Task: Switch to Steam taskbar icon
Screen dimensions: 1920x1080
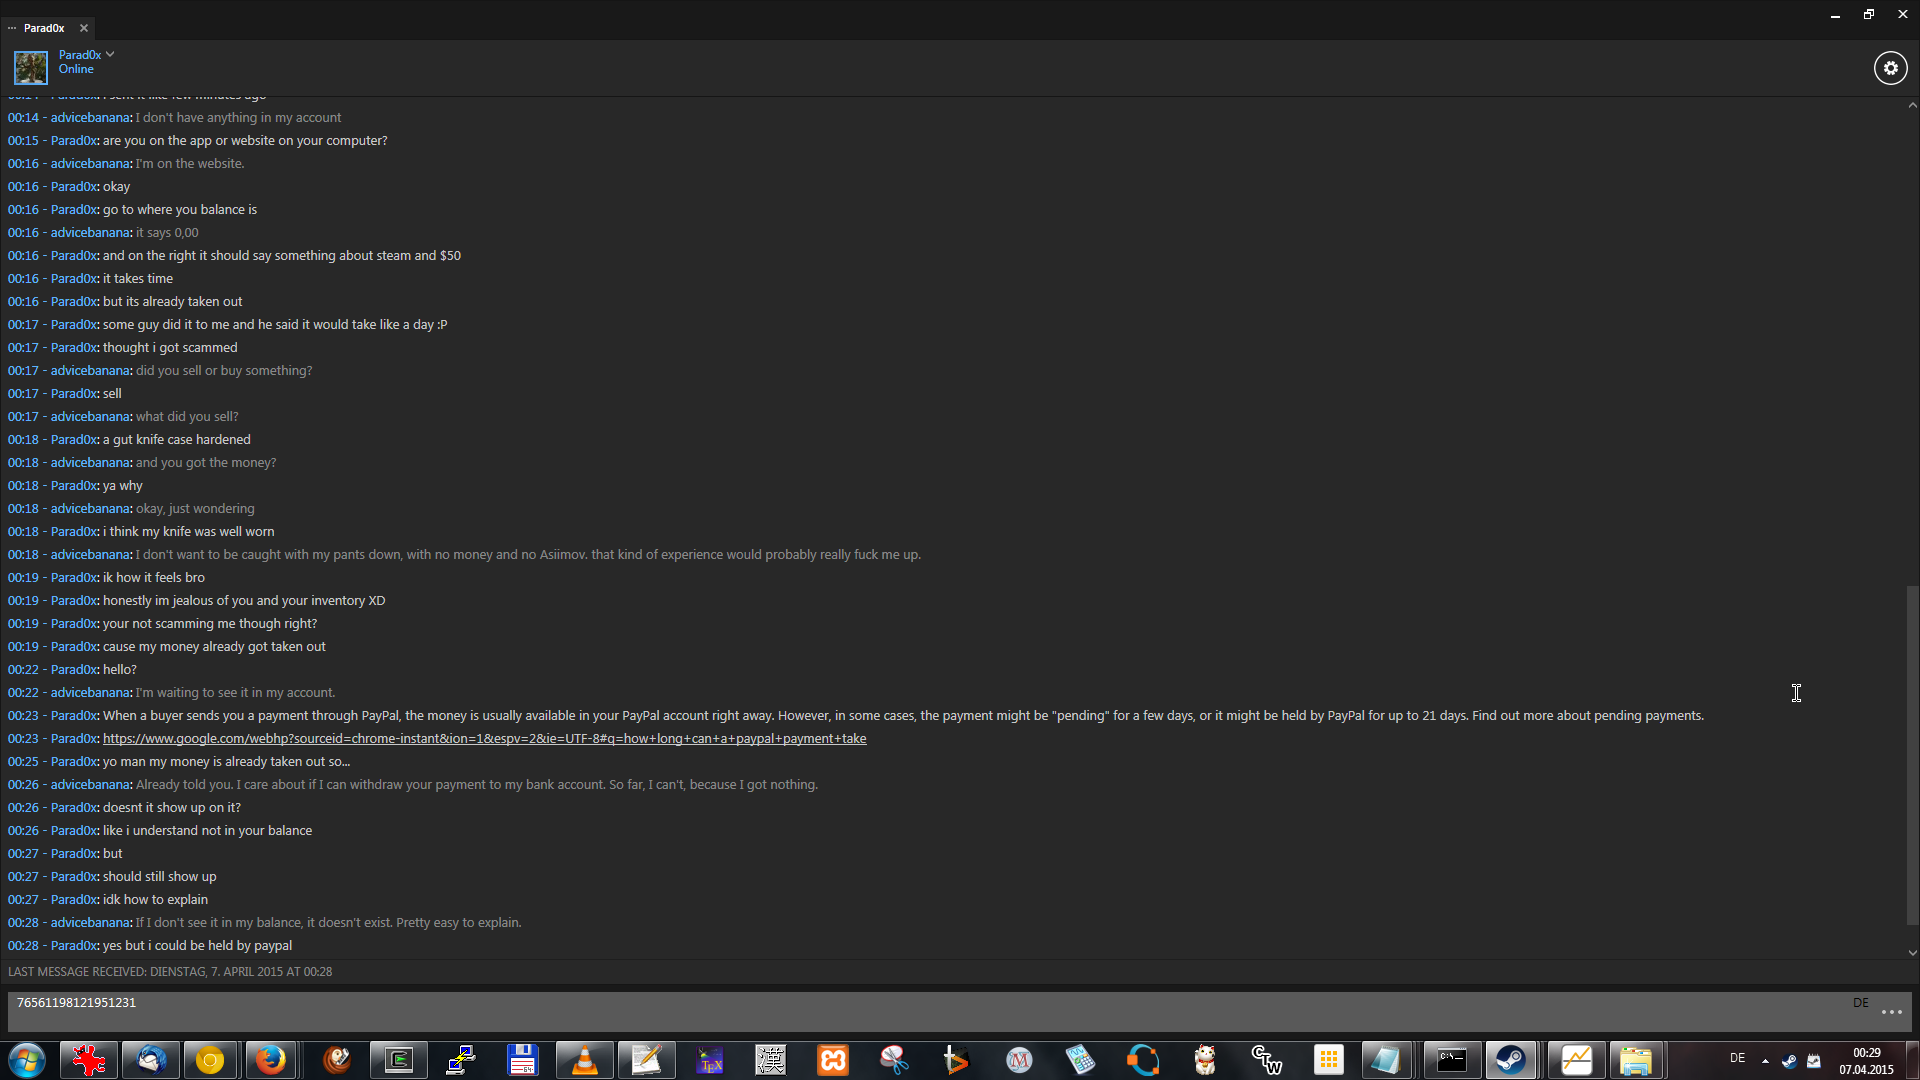Action: point(1510,1060)
